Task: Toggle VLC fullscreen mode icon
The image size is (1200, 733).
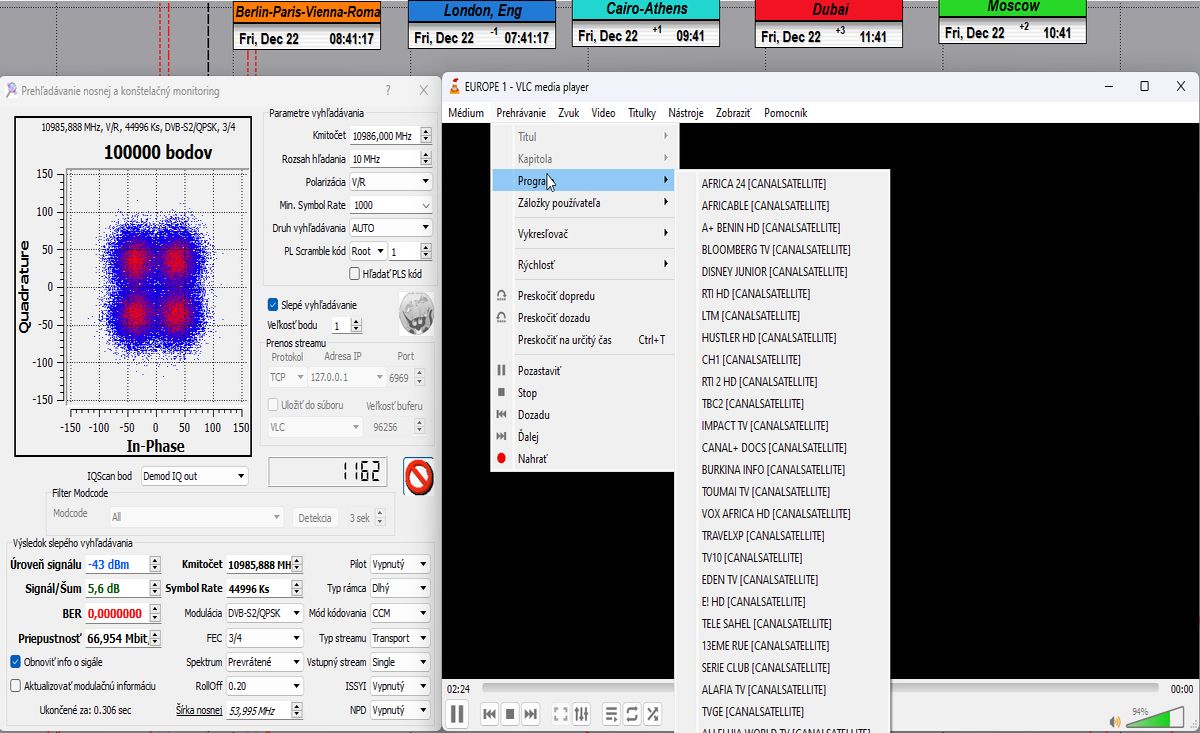Action: coord(561,713)
